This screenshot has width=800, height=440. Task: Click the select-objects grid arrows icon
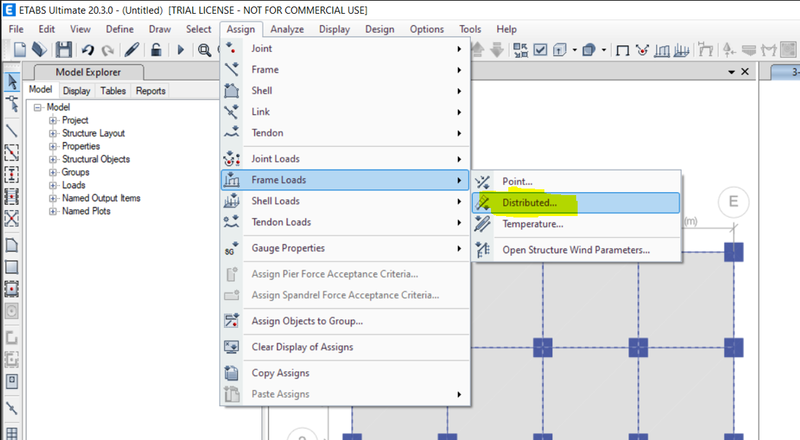520,50
